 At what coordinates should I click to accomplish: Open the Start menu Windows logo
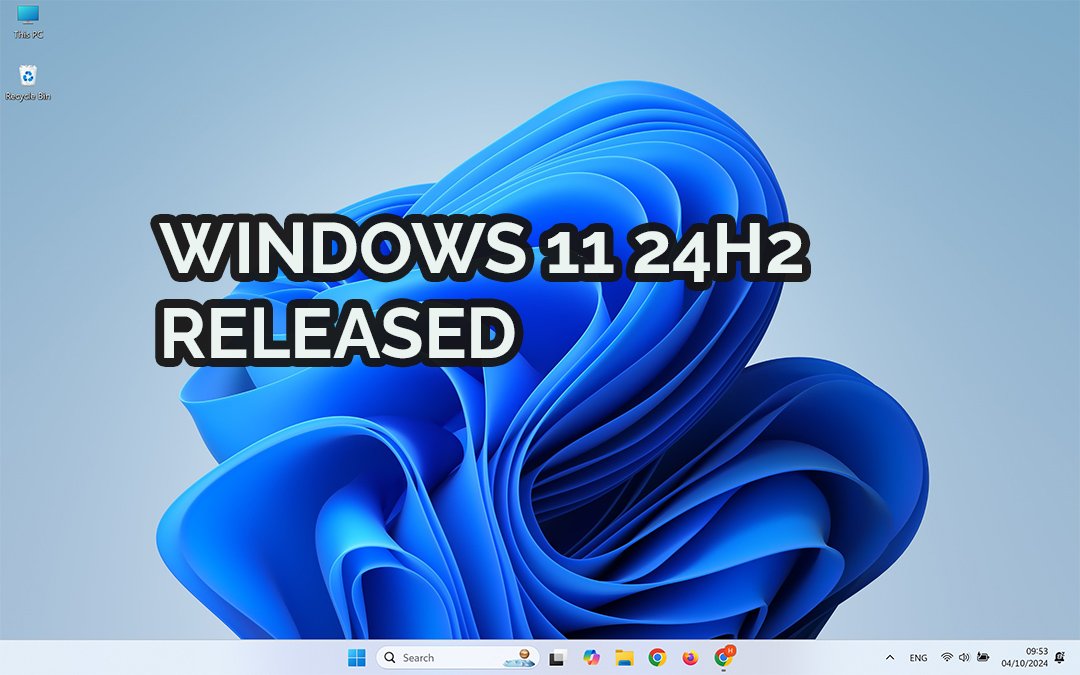(356, 657)
